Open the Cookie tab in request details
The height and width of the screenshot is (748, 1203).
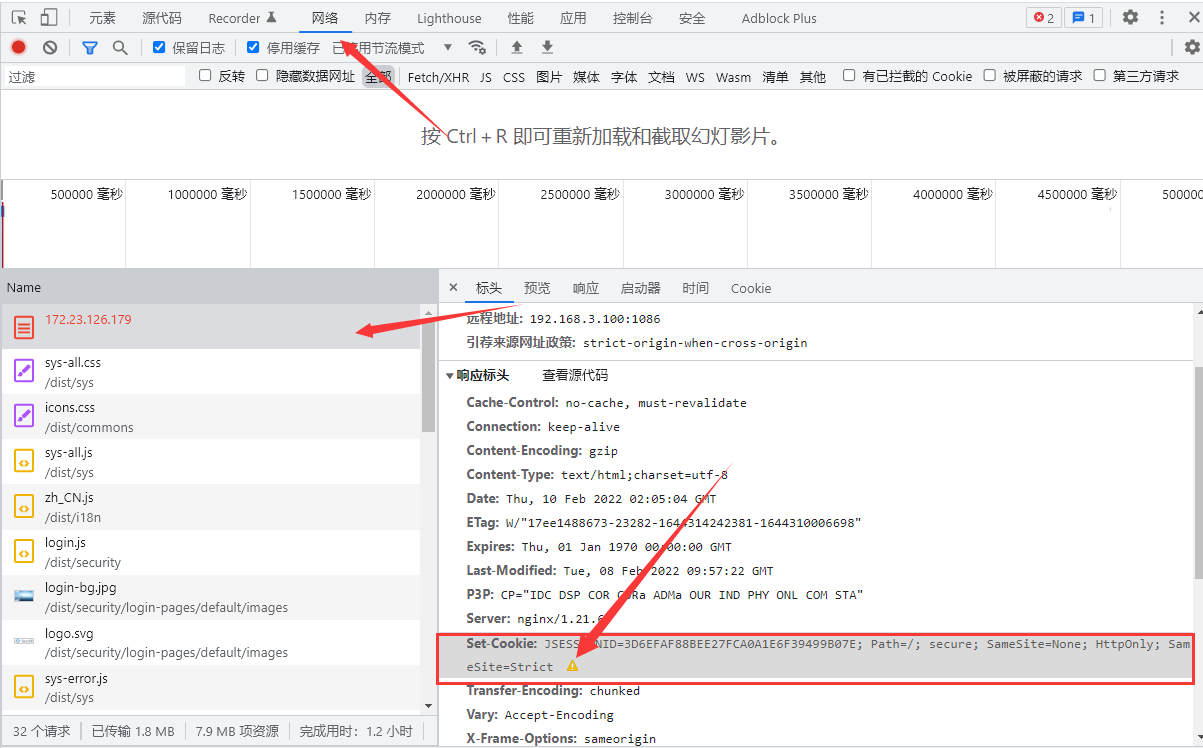pyautogui.click(x=750, y=288)
